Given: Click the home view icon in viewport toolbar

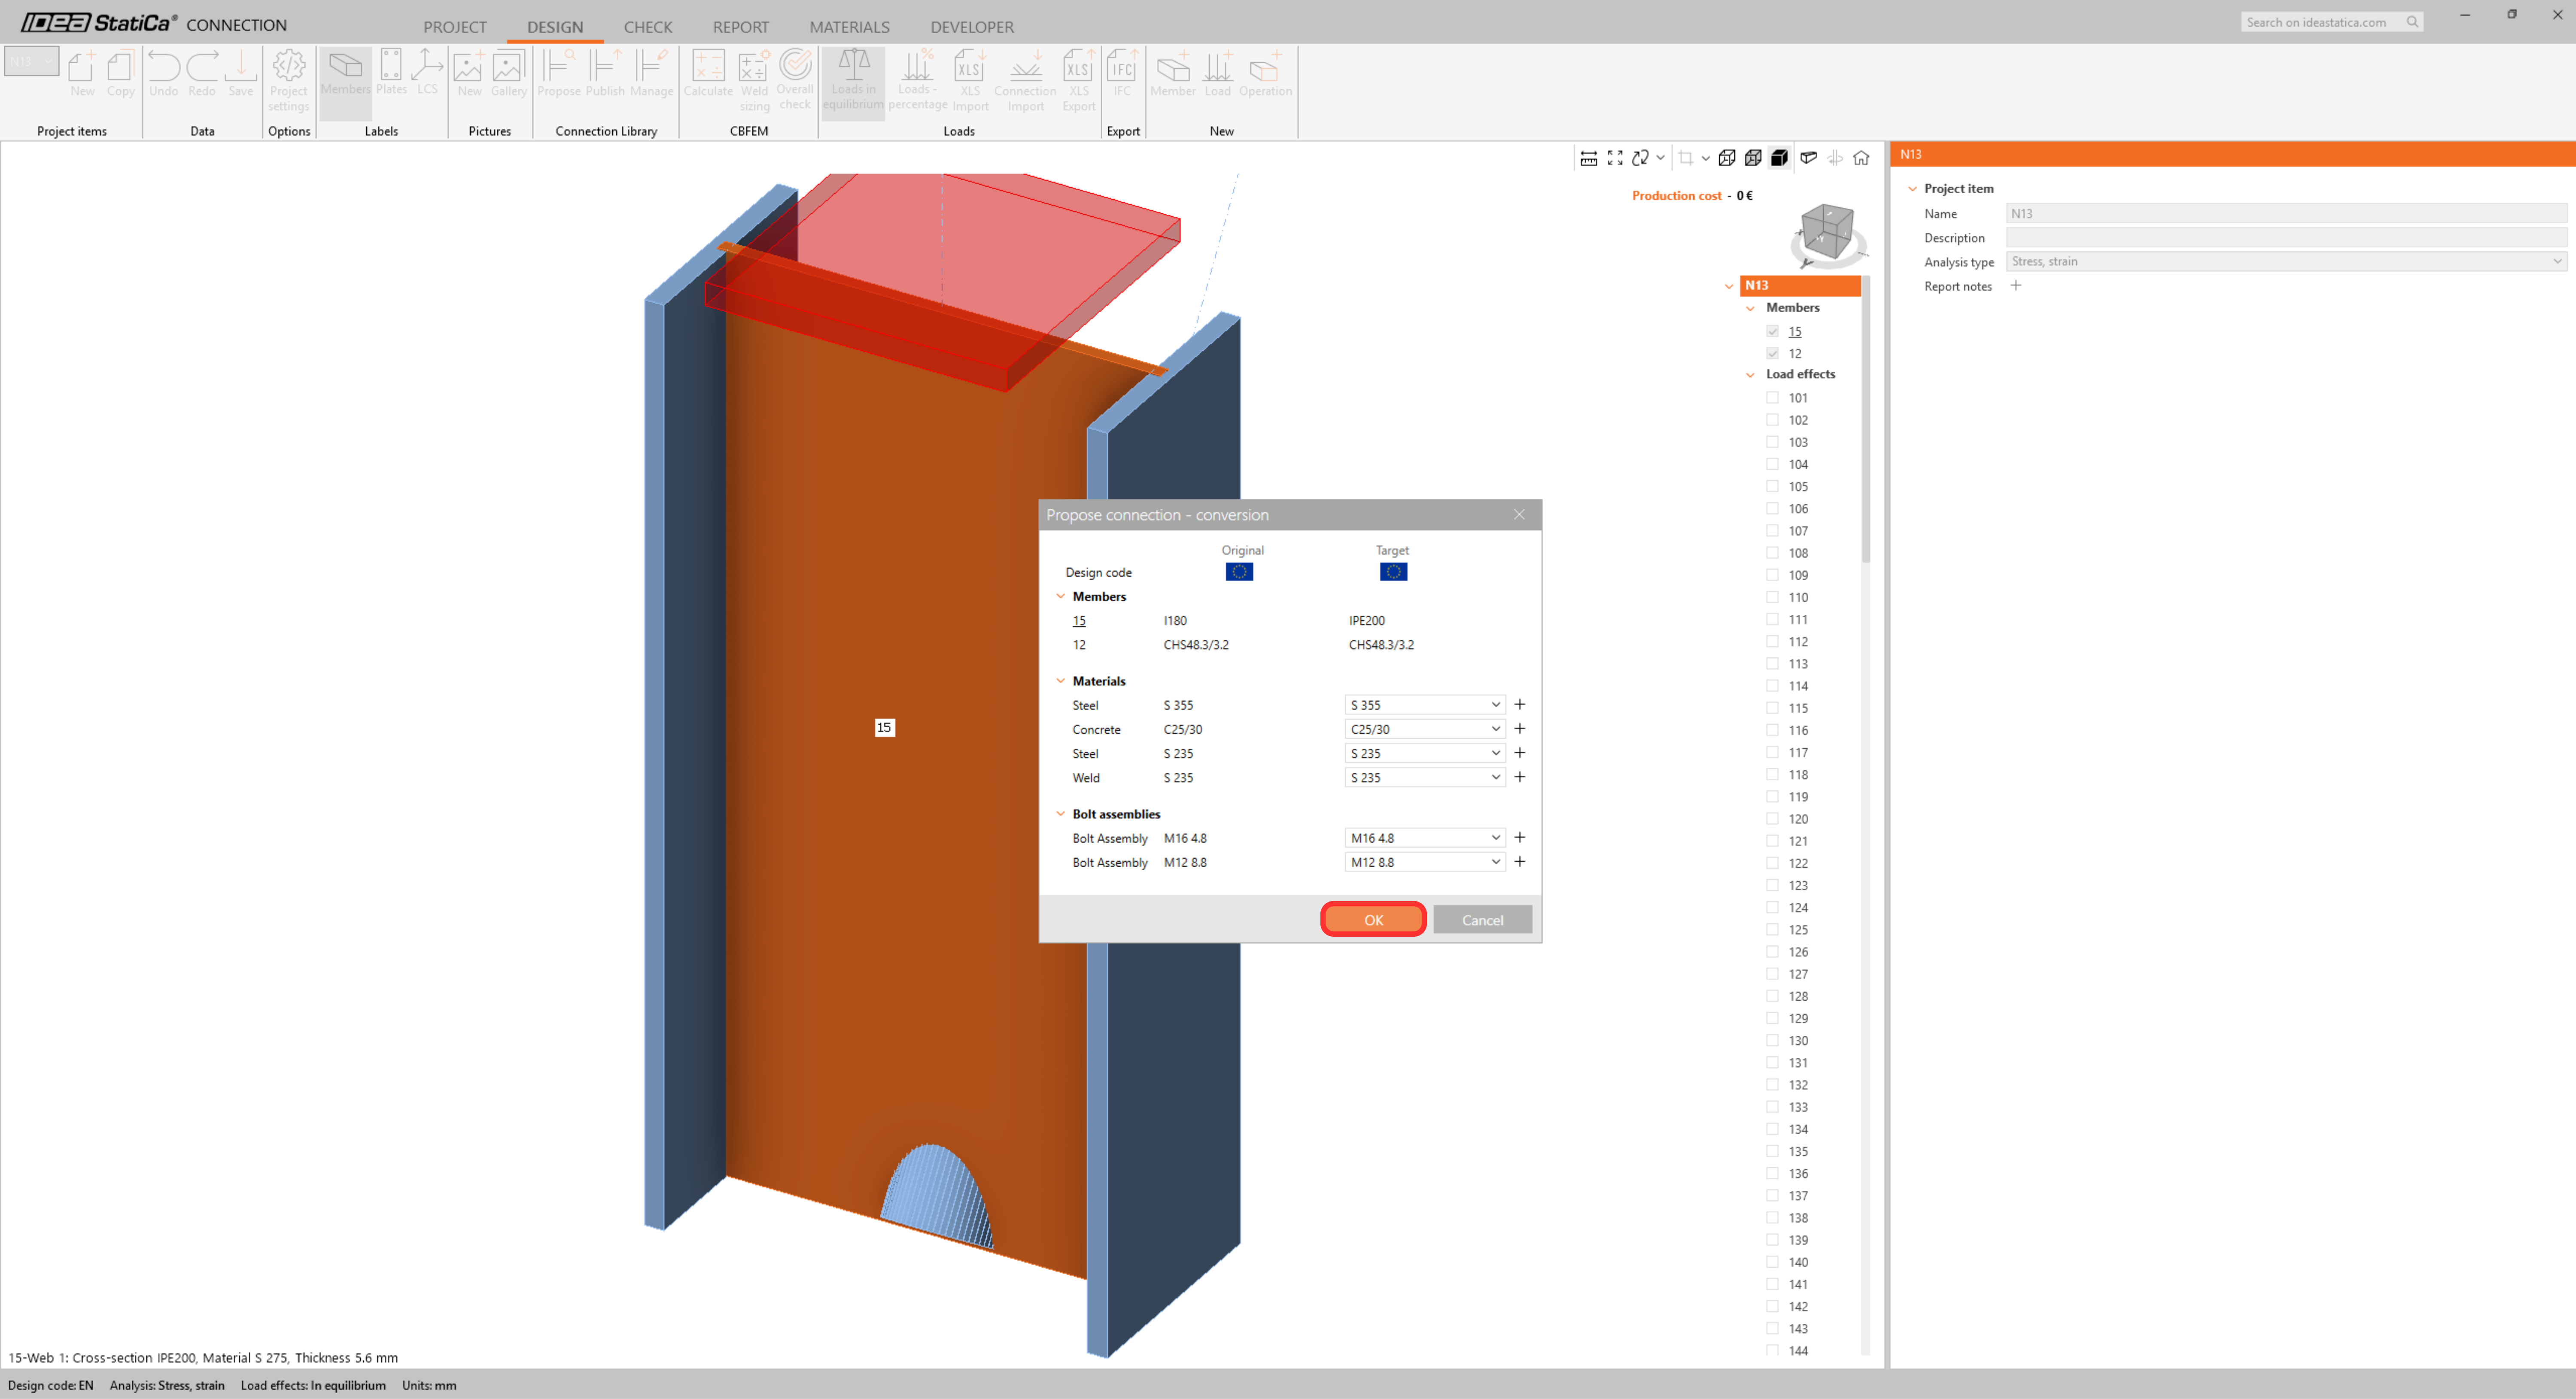Looking at the screenshot, I should click(x=1861, y=158).
